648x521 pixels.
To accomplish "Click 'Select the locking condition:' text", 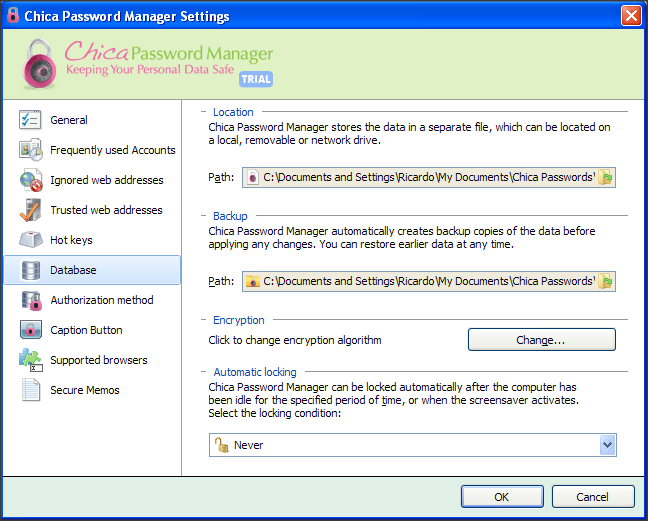I will point(274,413).
